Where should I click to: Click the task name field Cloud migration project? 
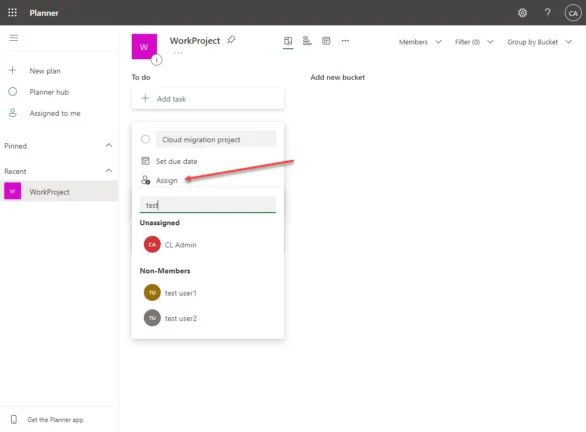216,139
